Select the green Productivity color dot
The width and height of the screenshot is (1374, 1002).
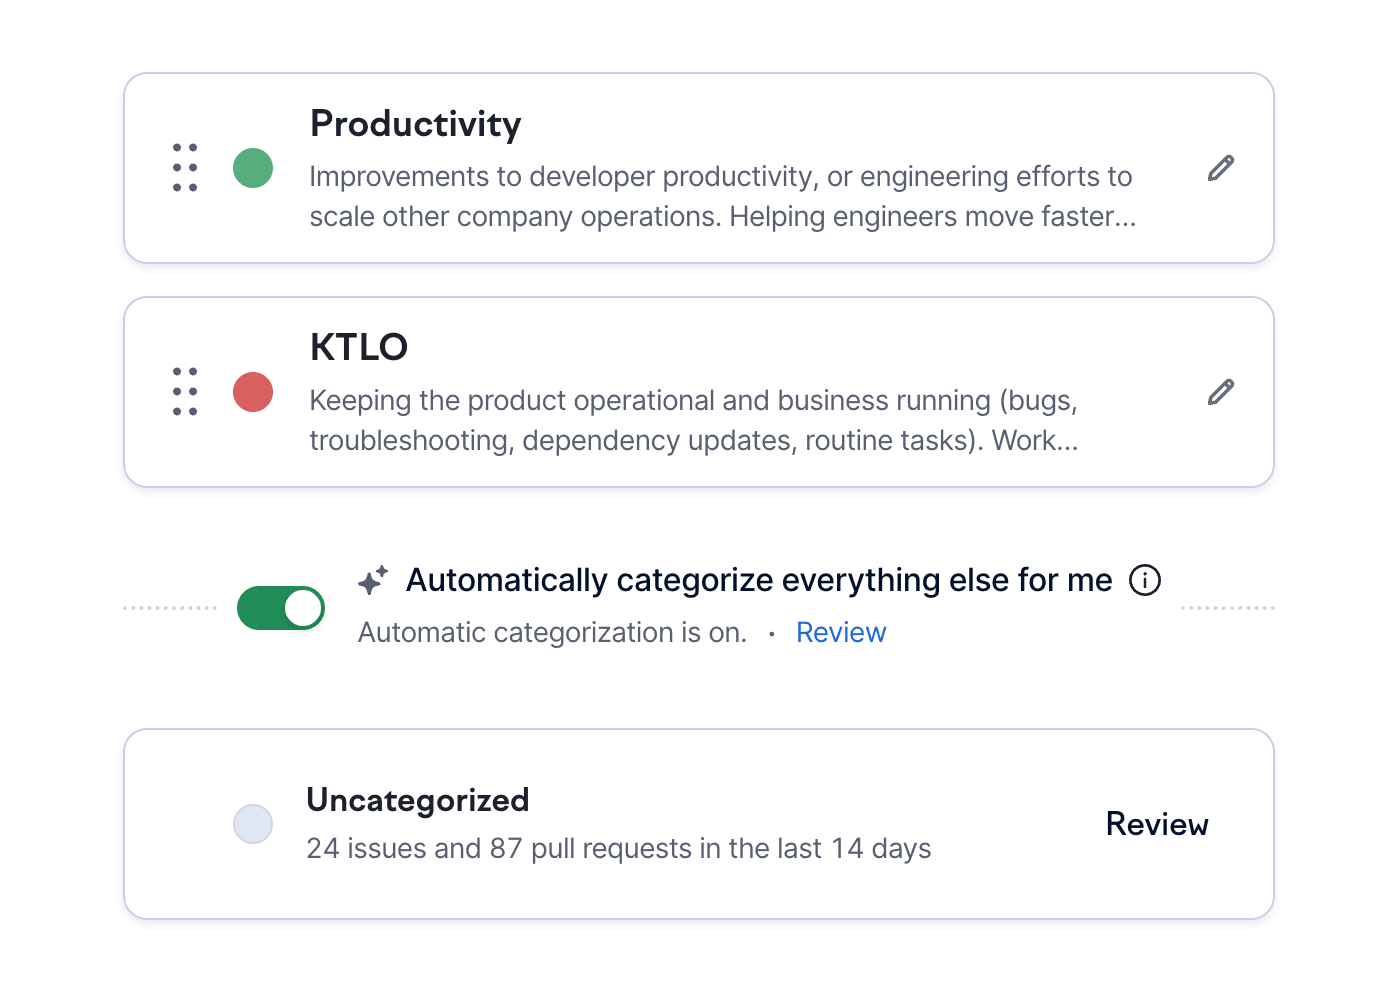253,168
